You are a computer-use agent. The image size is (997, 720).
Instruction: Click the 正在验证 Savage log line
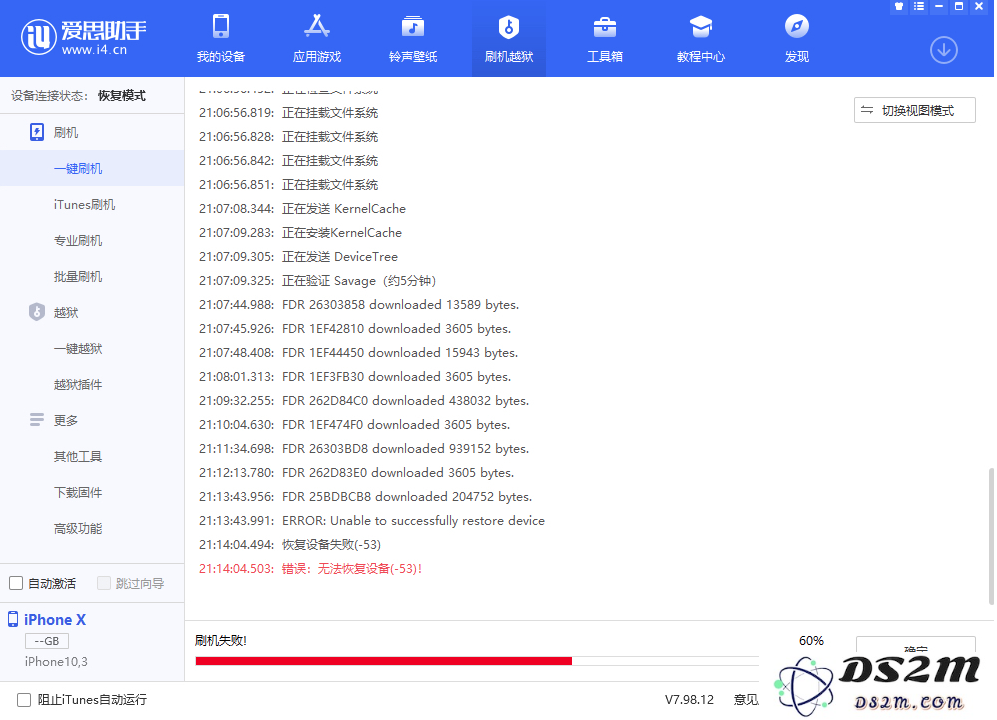click(317, 280)
